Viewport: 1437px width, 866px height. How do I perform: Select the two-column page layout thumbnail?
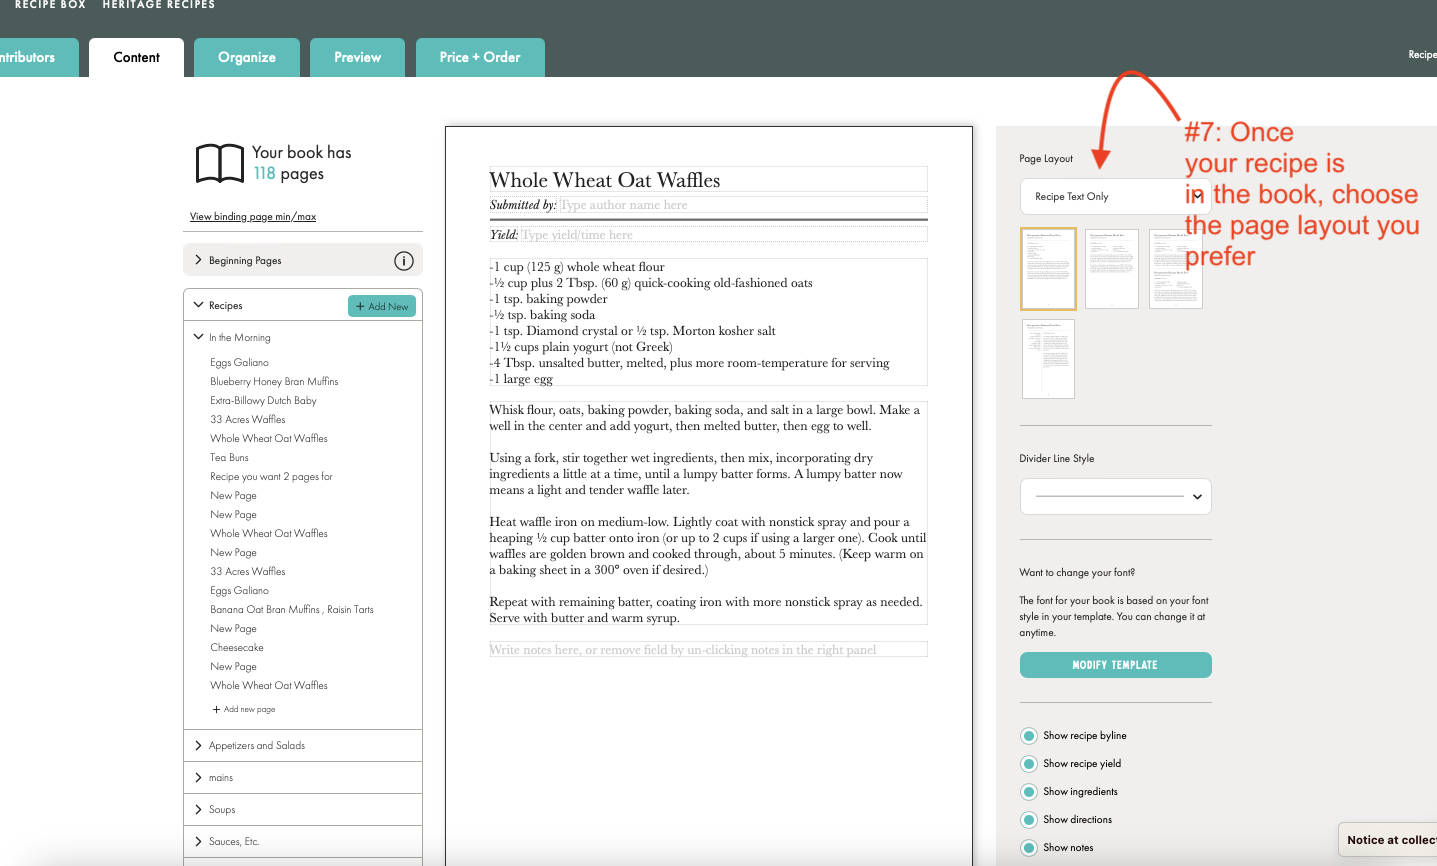(1111, 268)
